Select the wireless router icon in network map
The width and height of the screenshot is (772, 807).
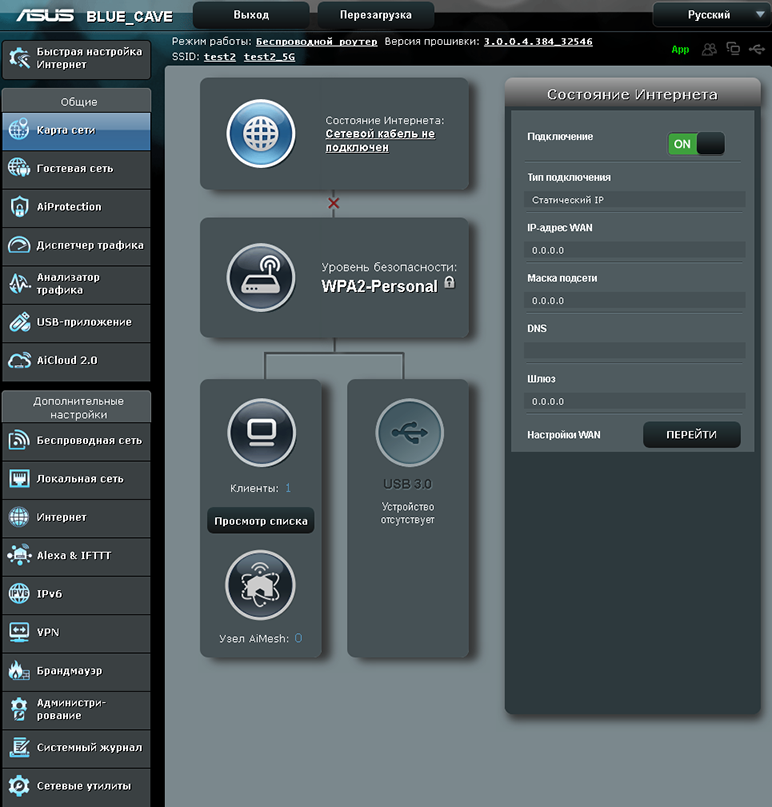tap(261, 278)
